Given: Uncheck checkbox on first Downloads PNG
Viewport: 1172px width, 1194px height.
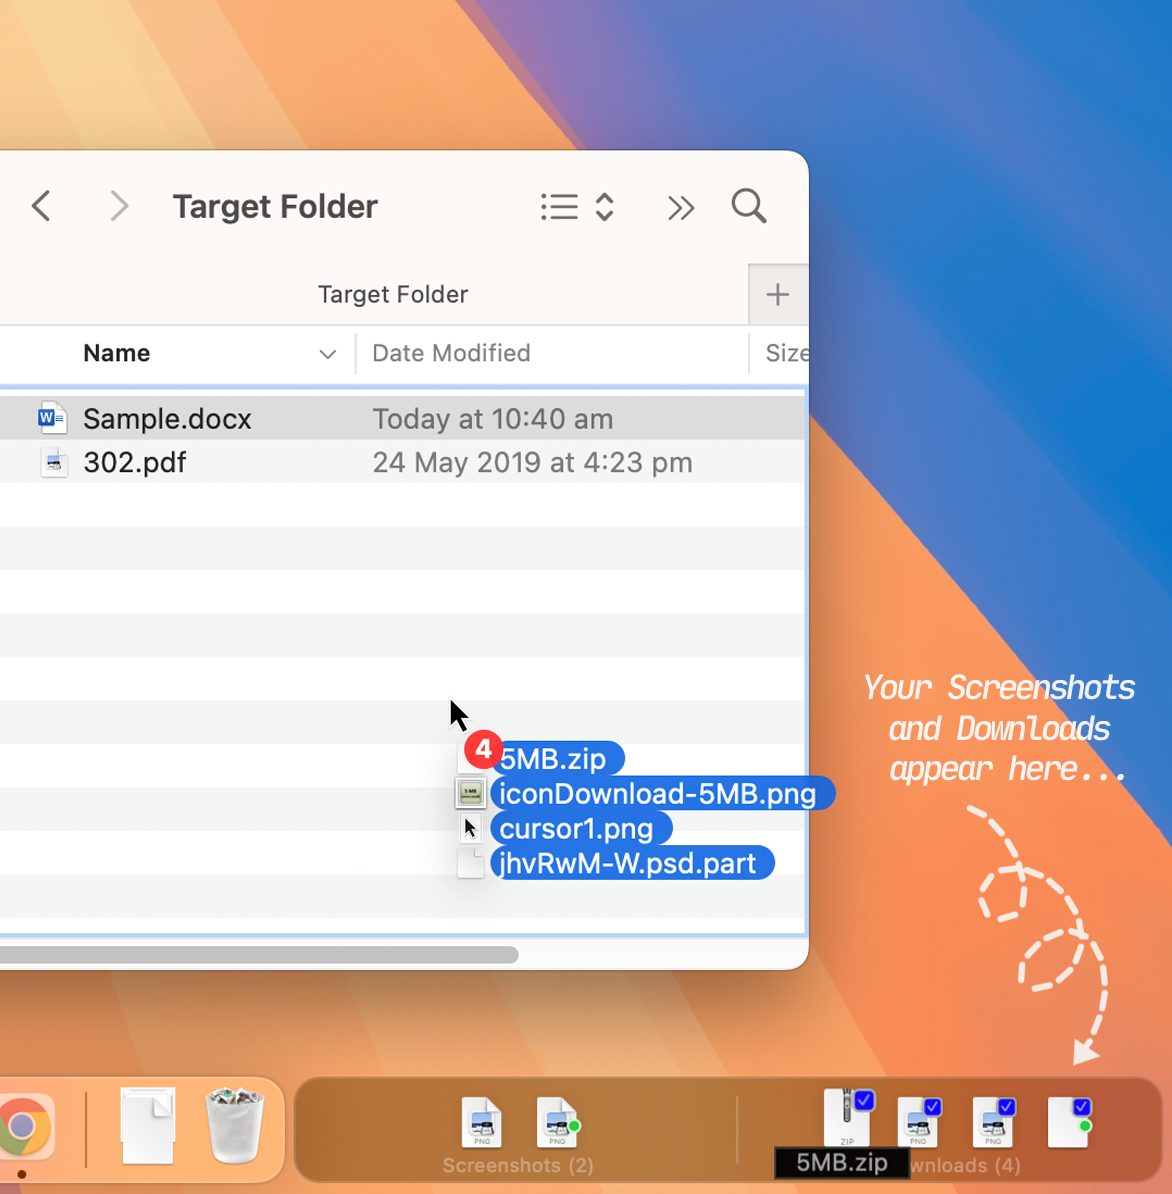Looking at the screenshot, I should [933, 1106].
